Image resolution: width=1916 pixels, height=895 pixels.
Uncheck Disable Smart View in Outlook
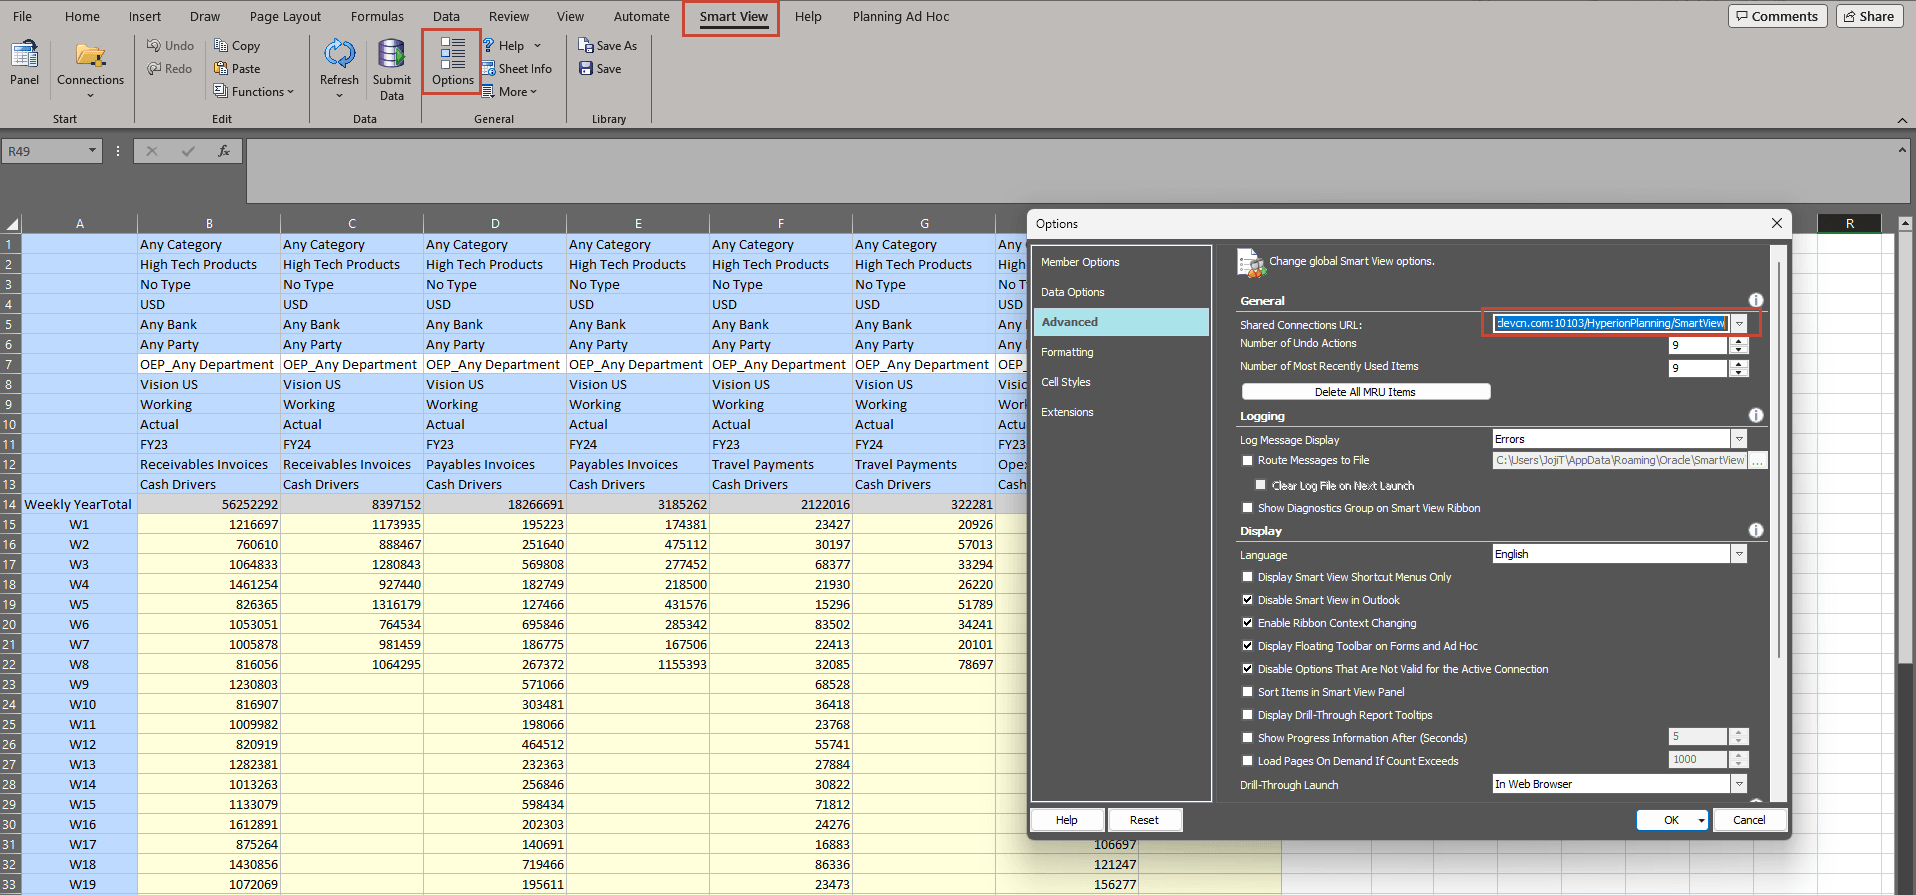point(1247,600)
